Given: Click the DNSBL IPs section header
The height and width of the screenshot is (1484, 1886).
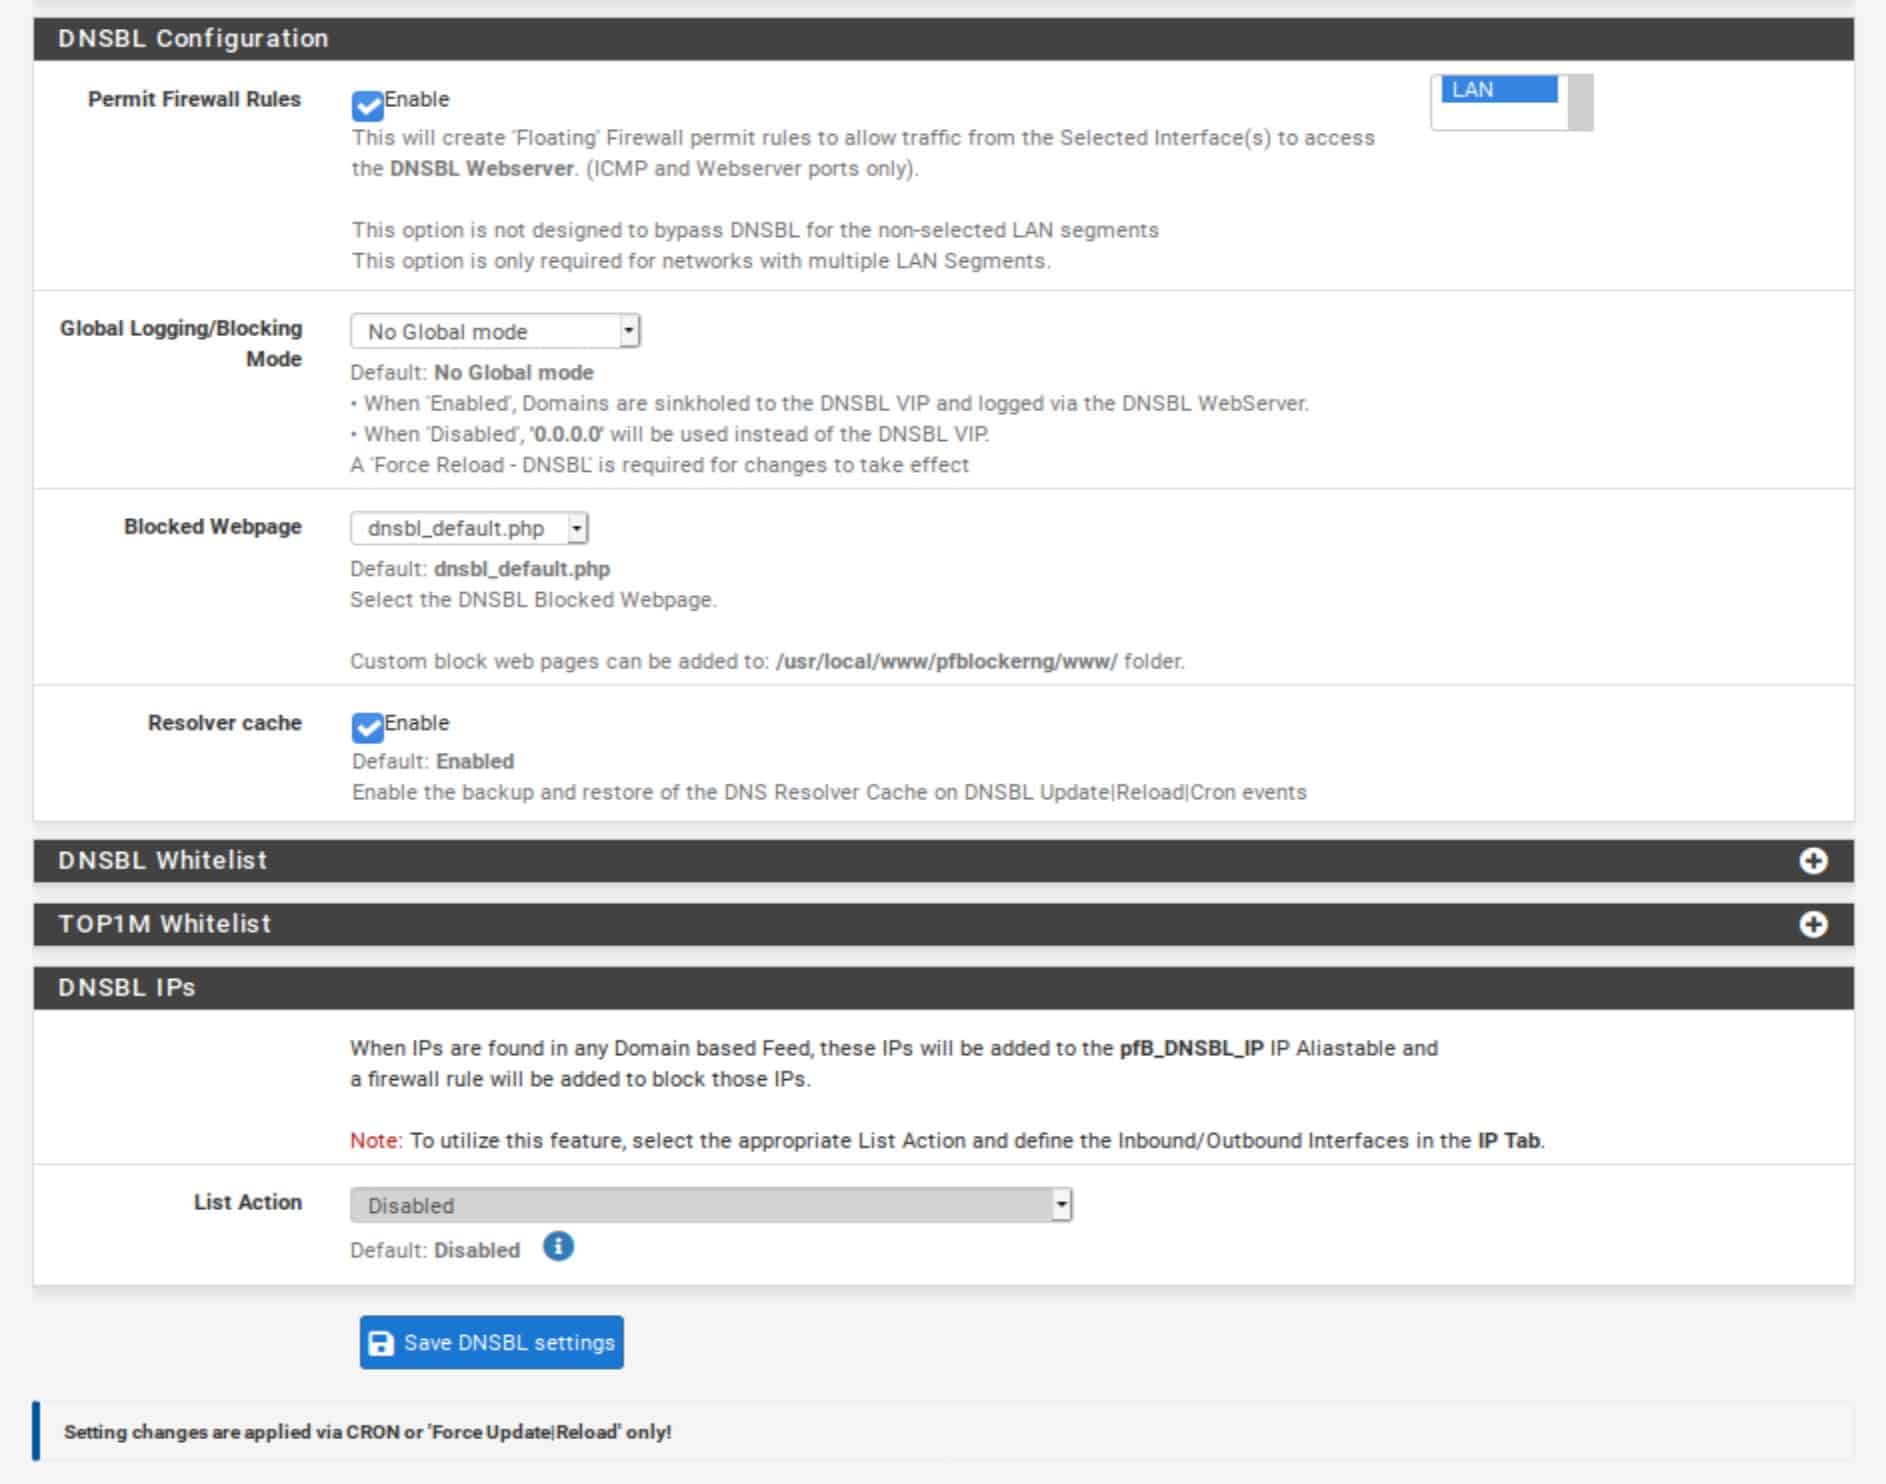Looking at the screenshot, I should point(943,988).
